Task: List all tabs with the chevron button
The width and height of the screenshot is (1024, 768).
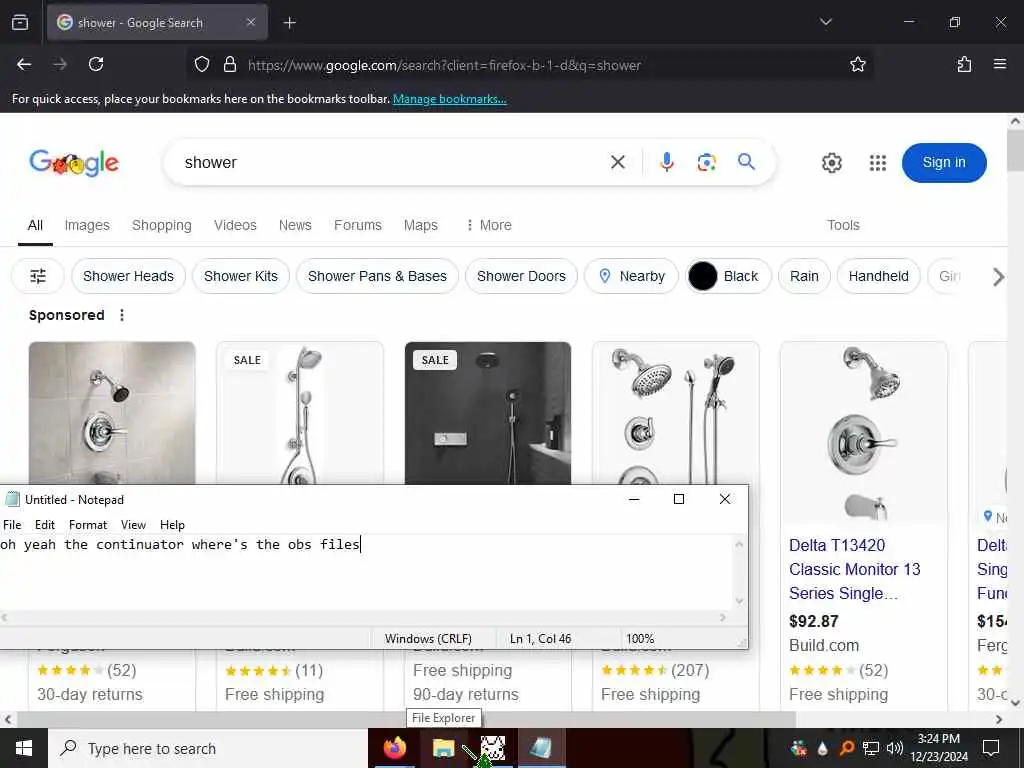Action: pos(825,22)
